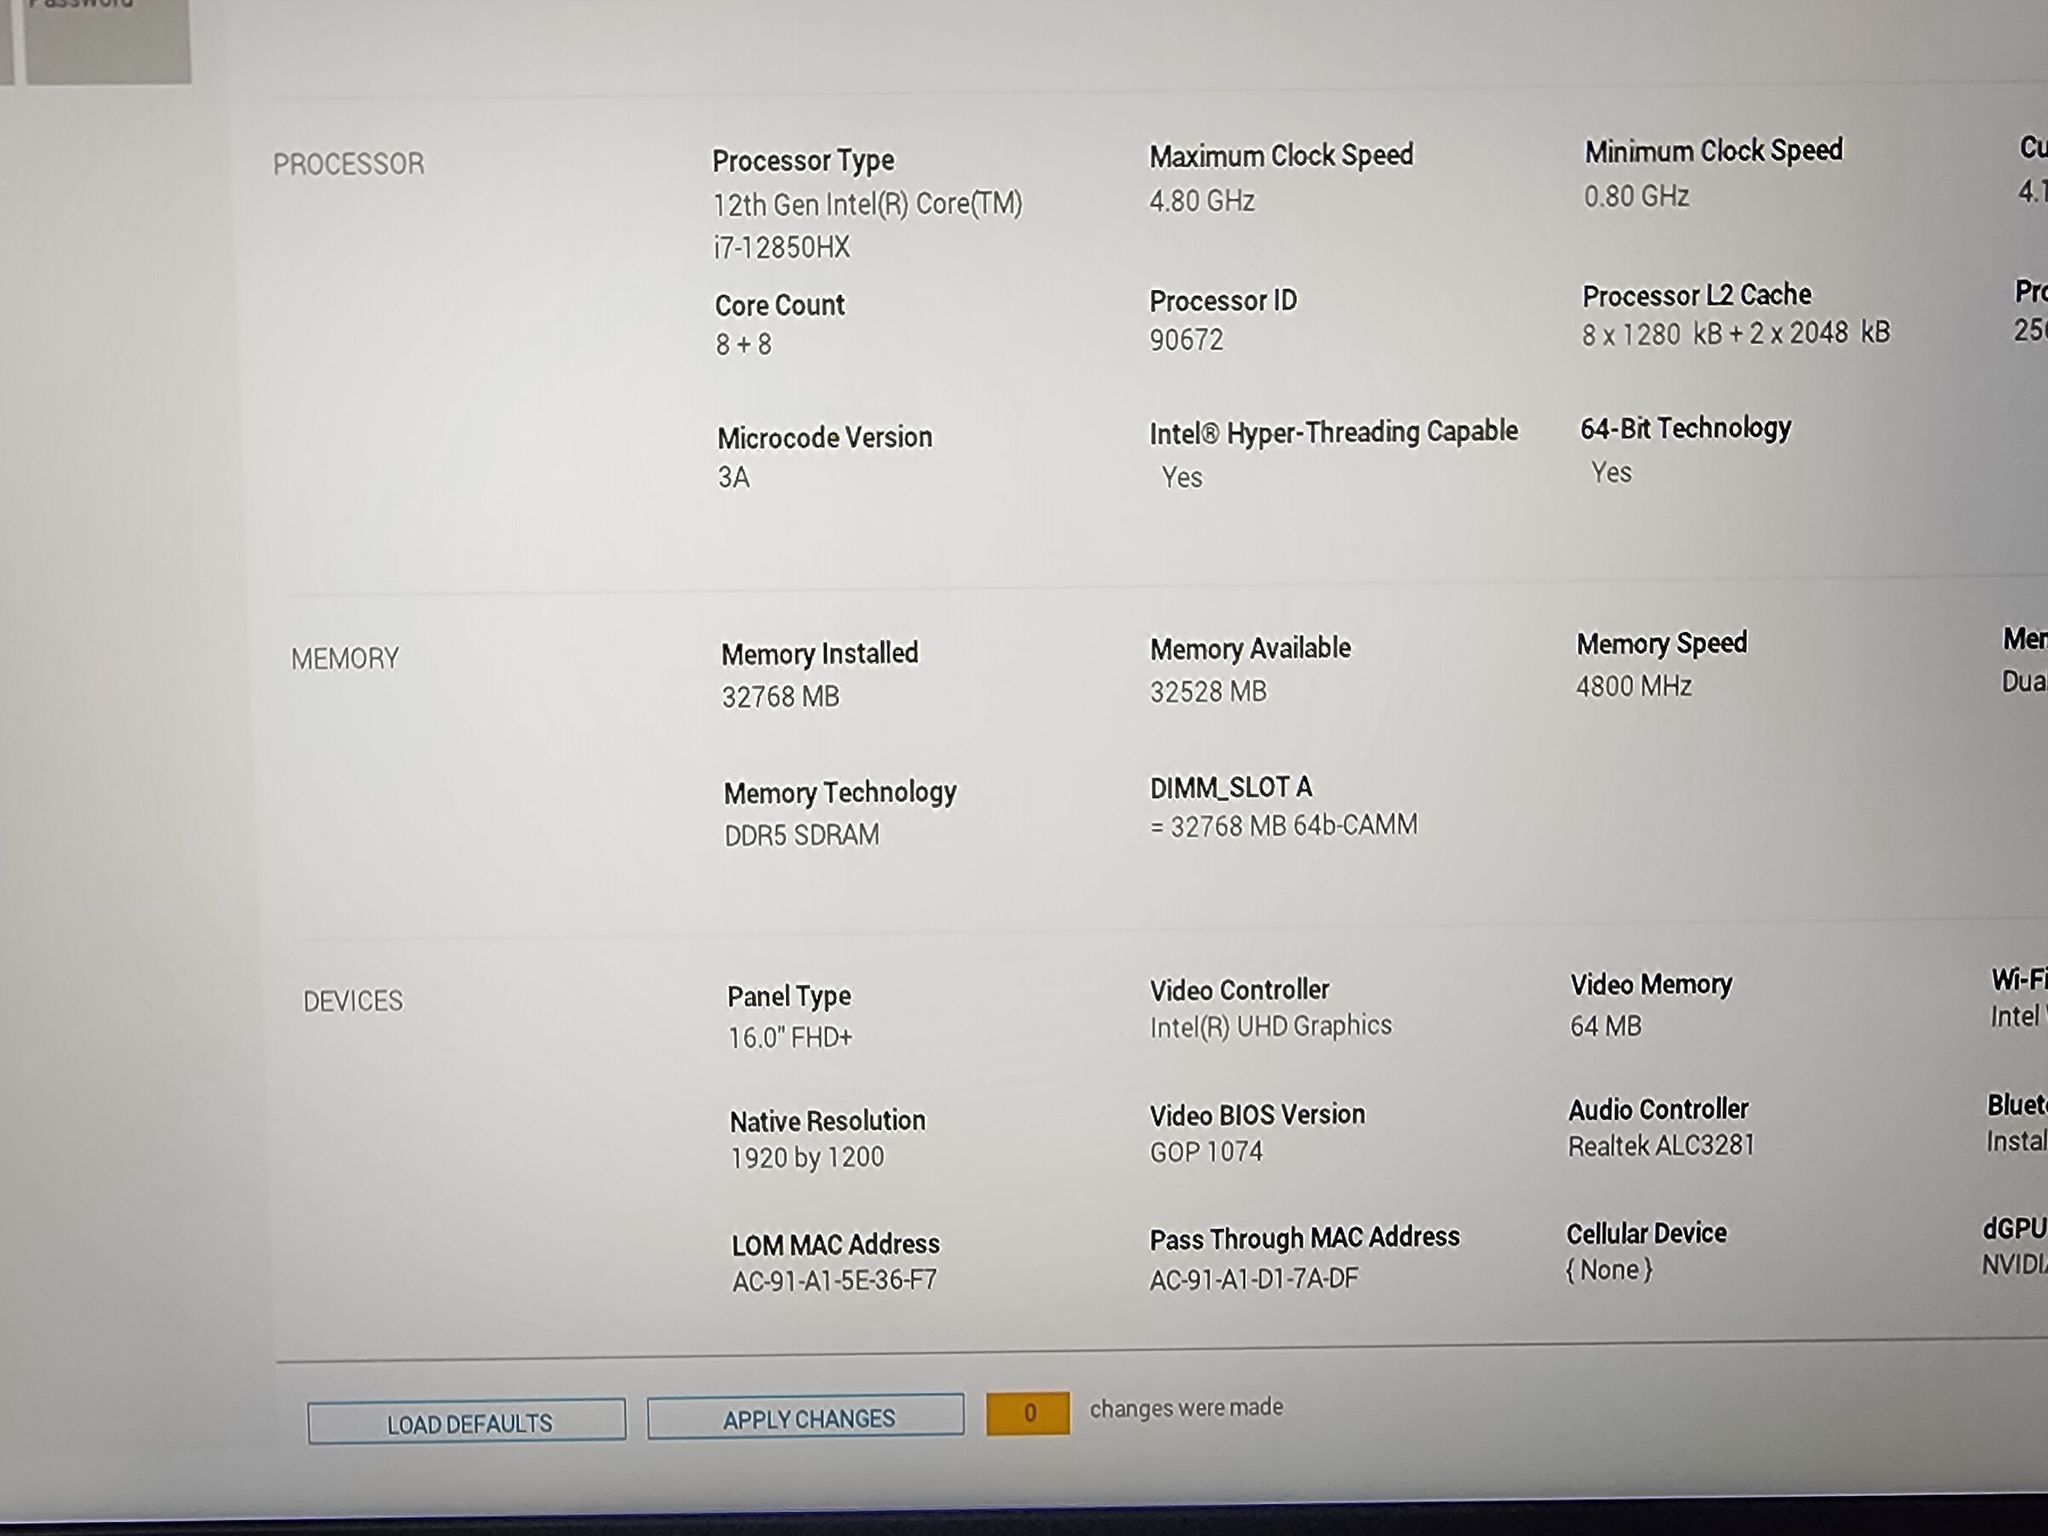Screen dimensions: 2048x1536
Task: Click the 'changes were made' status text
Action: [1186, 1408]
